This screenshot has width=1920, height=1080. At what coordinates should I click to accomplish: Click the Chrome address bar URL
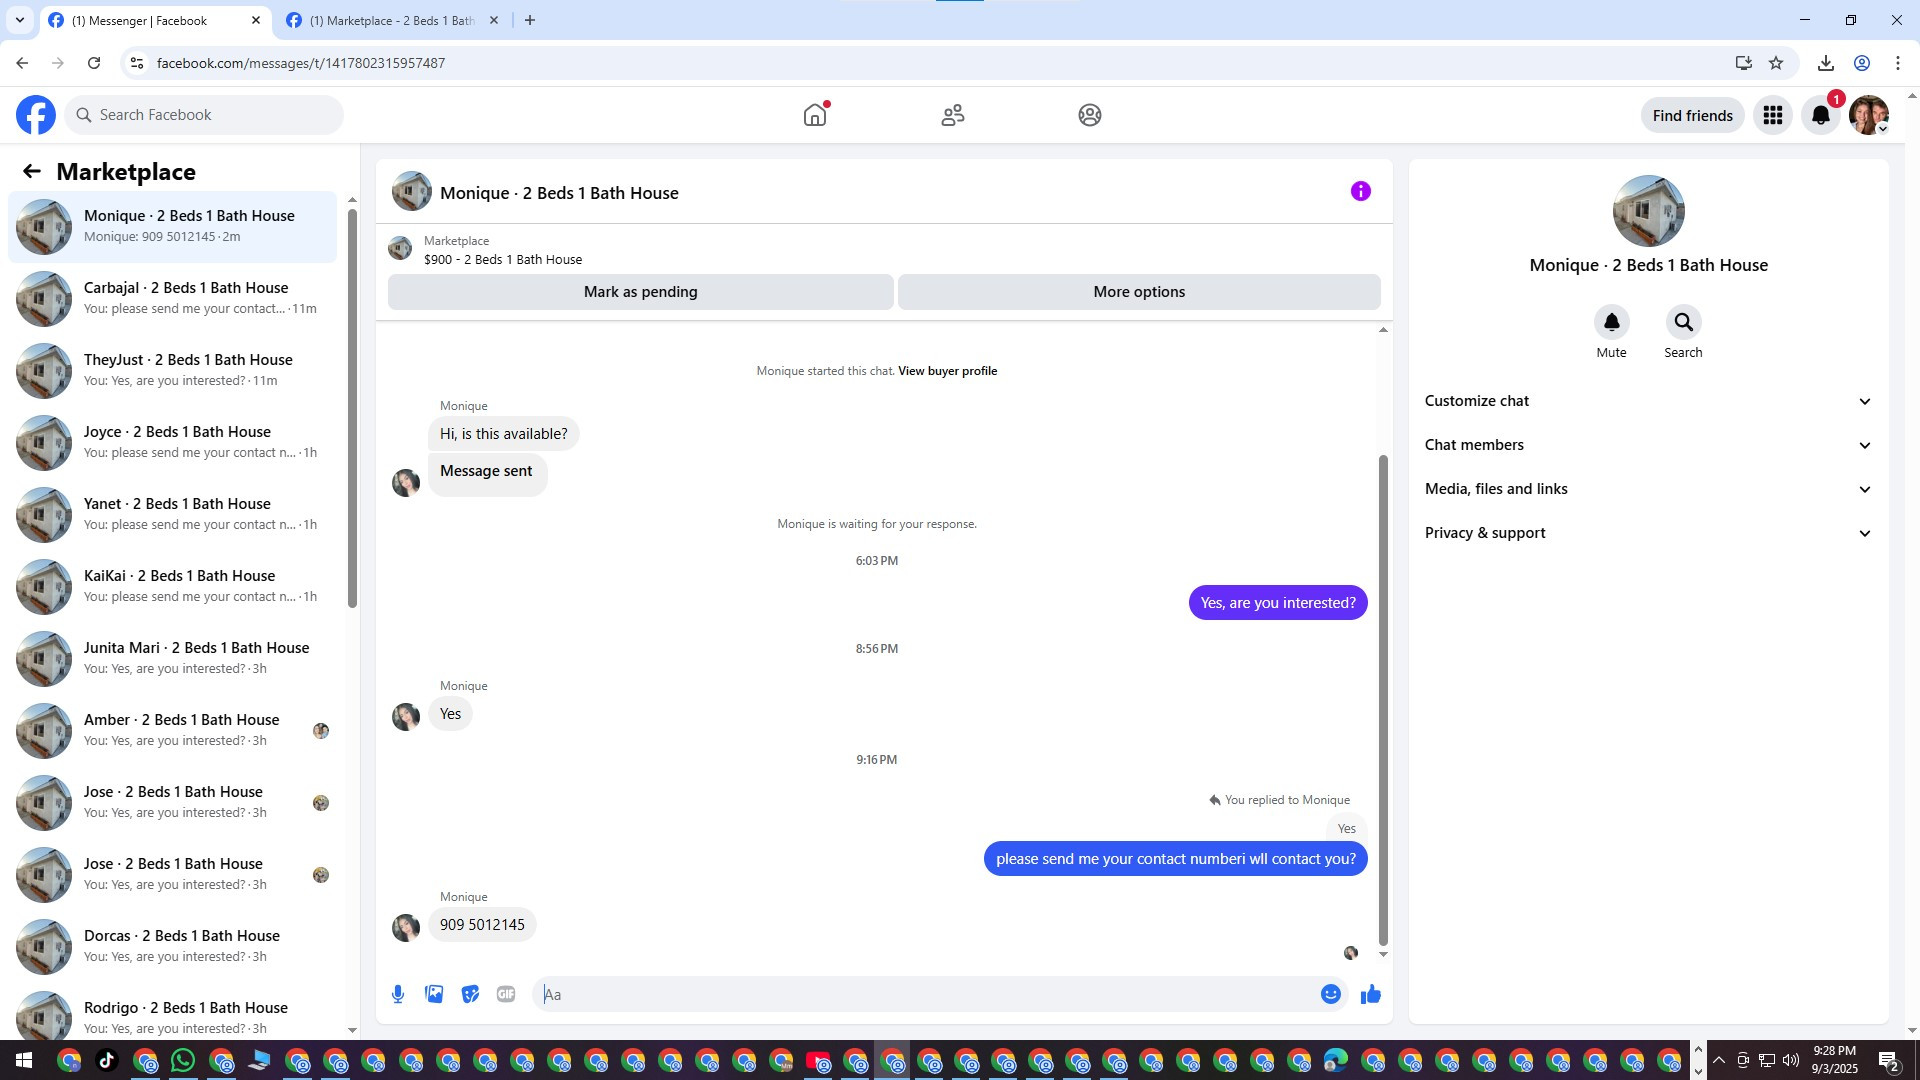[301, 63]
